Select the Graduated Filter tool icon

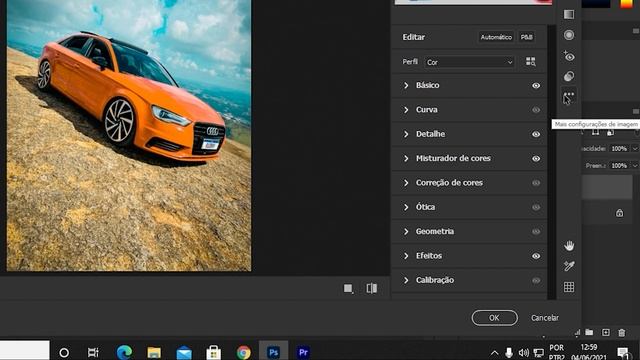[569, 14]
